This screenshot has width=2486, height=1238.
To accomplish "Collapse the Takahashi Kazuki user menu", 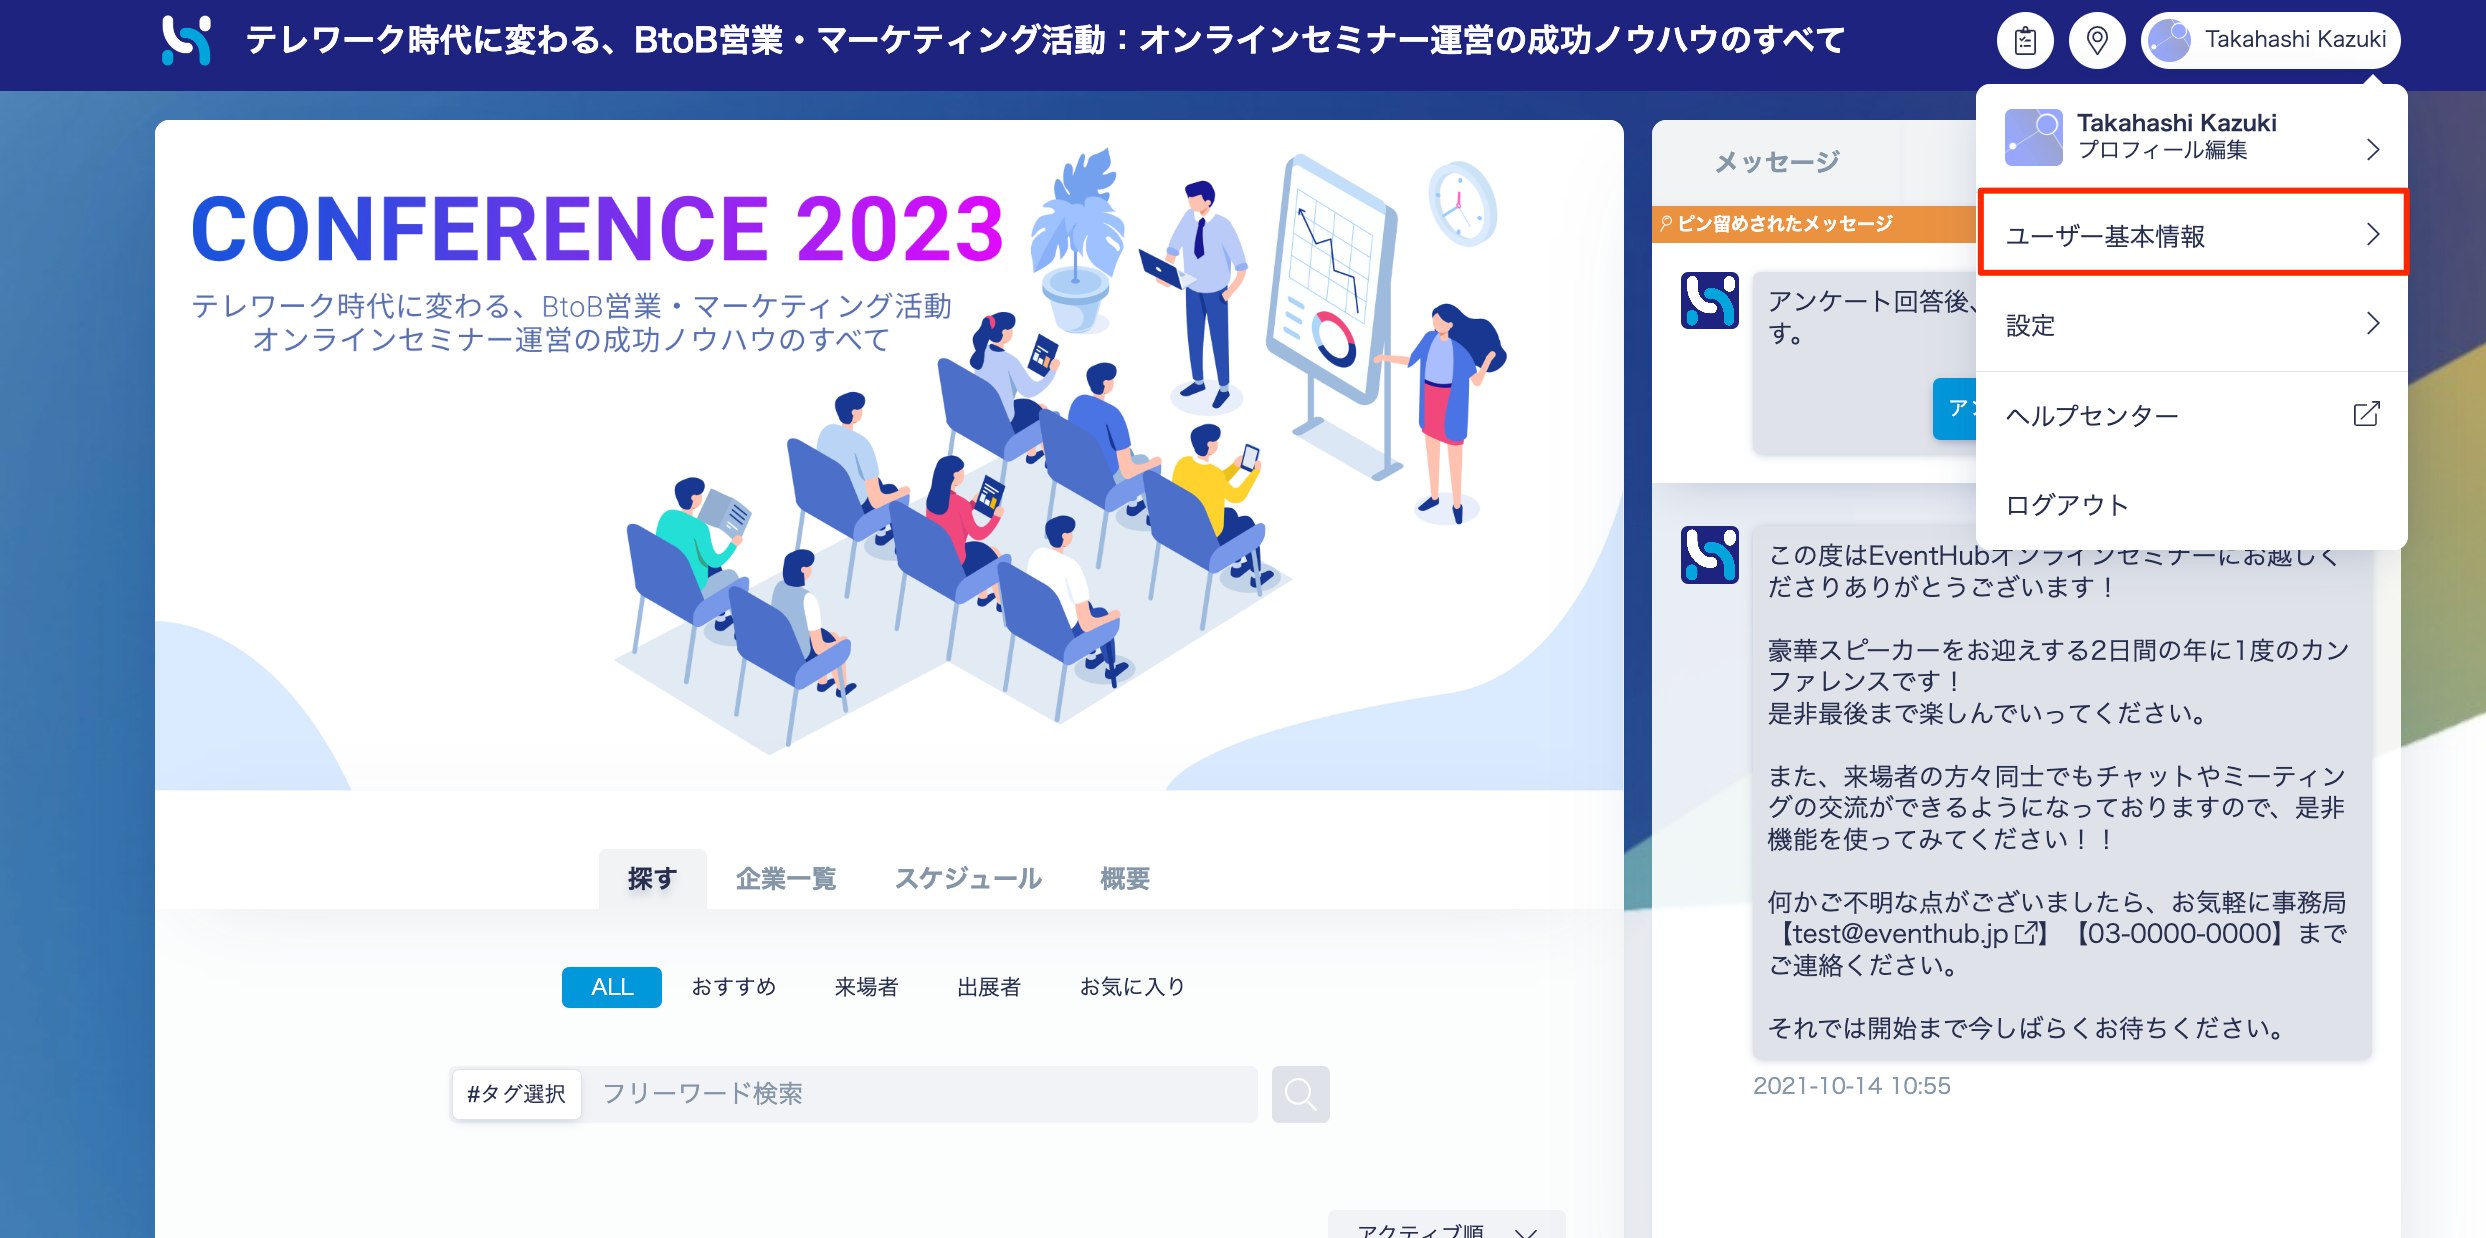I will (x=2270, y=41).
